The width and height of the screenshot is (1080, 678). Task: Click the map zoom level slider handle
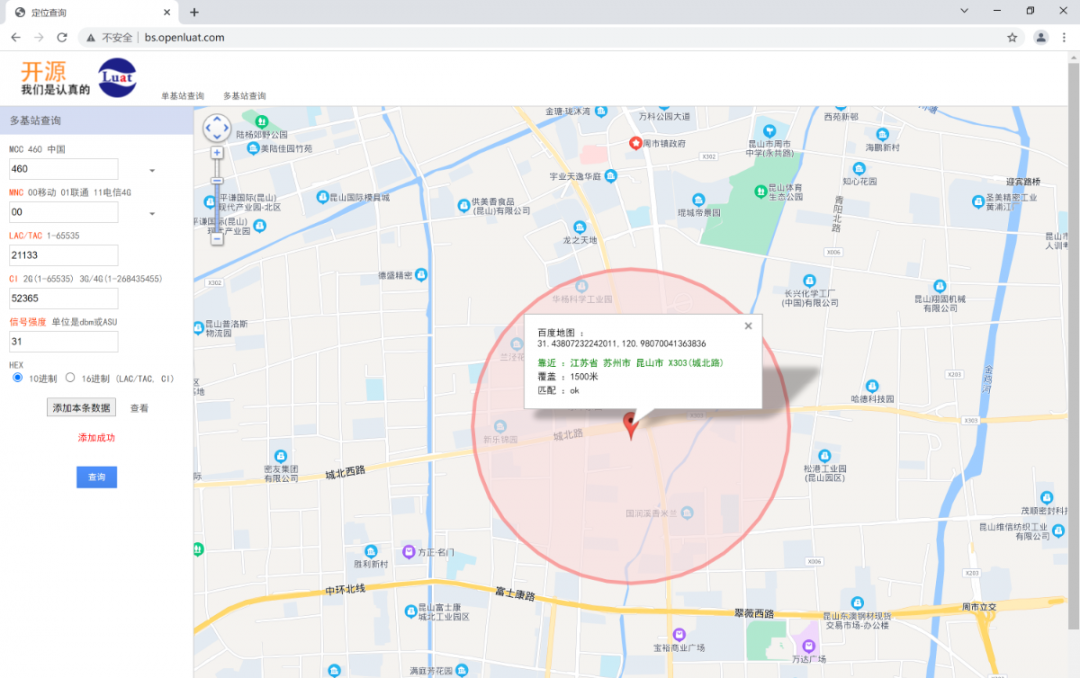[217, 181]
